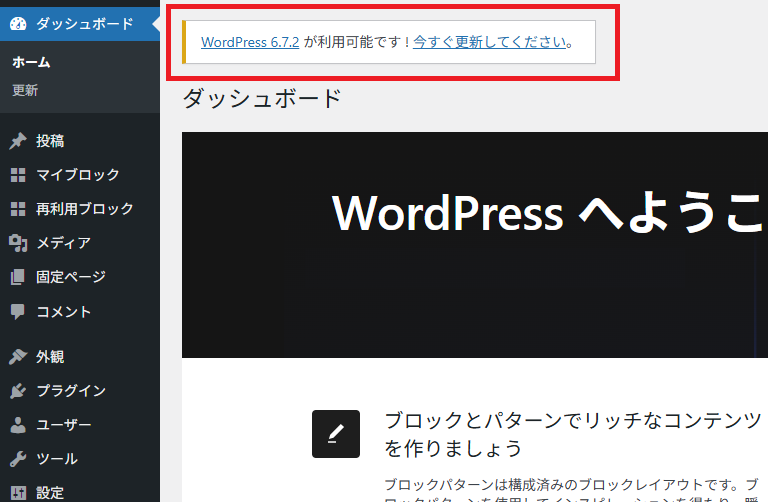Click the grid icon for 再利用ブロック
The height and width of the screenshot is (502, 768).
tap(17, 209)
